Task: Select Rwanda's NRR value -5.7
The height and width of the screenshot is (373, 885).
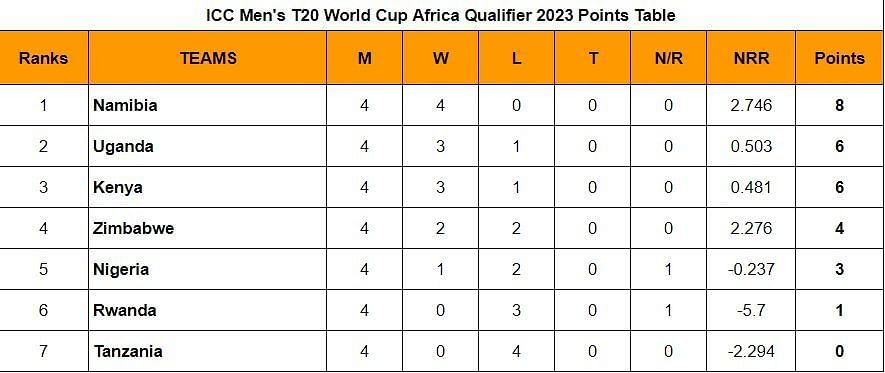Action: 751,310
